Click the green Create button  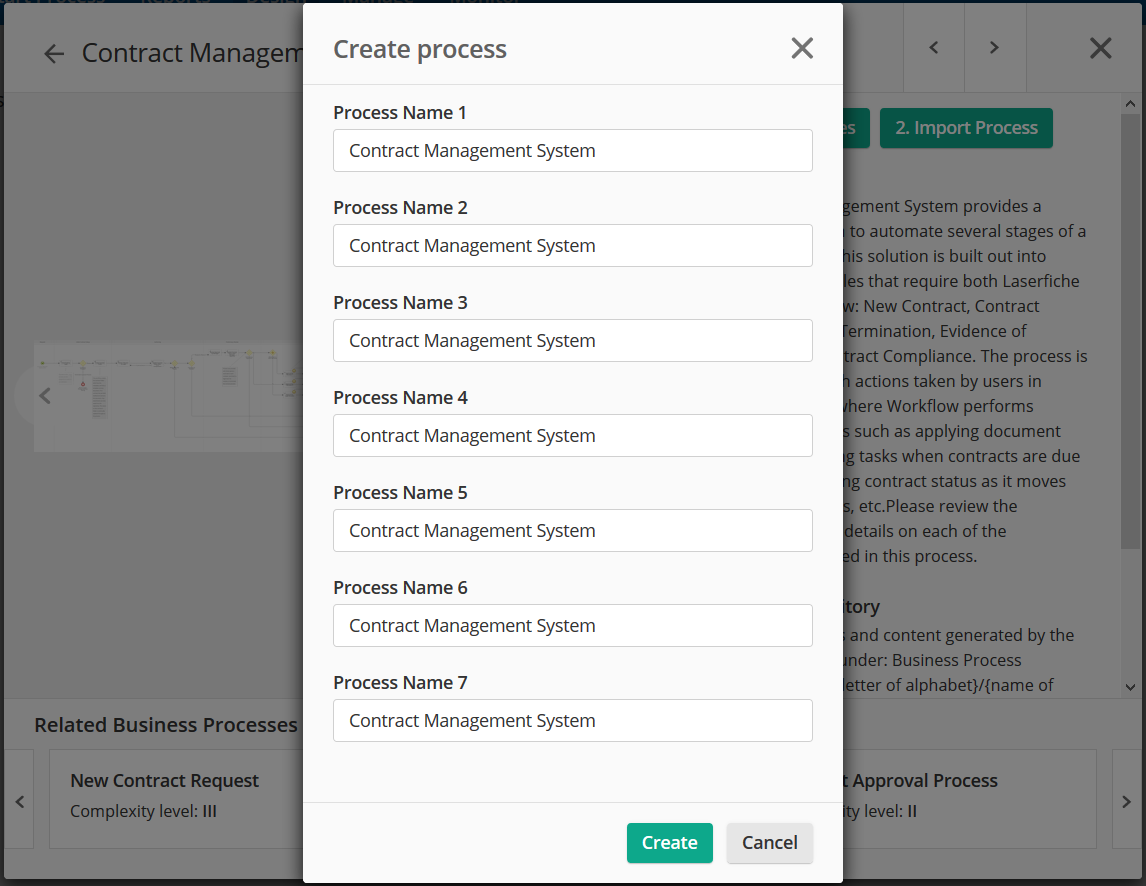(x=669, y=843)
